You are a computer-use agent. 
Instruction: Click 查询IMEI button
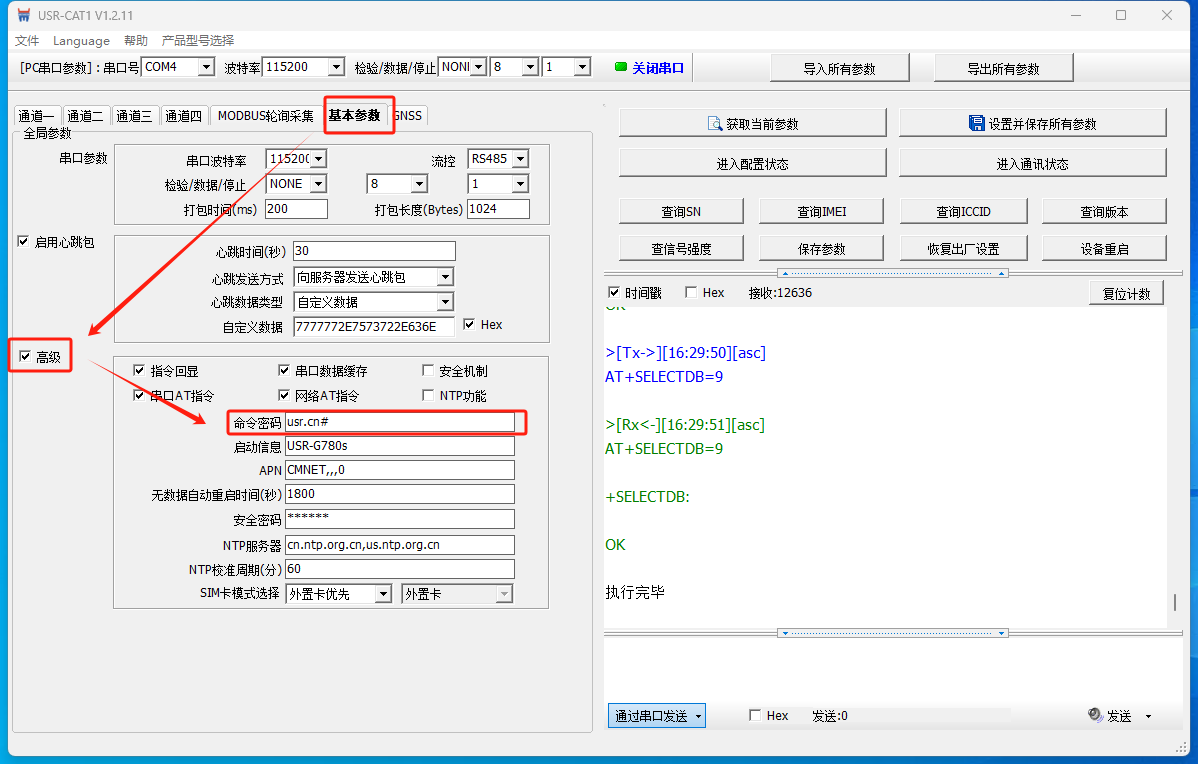click(x=821, y=212)
